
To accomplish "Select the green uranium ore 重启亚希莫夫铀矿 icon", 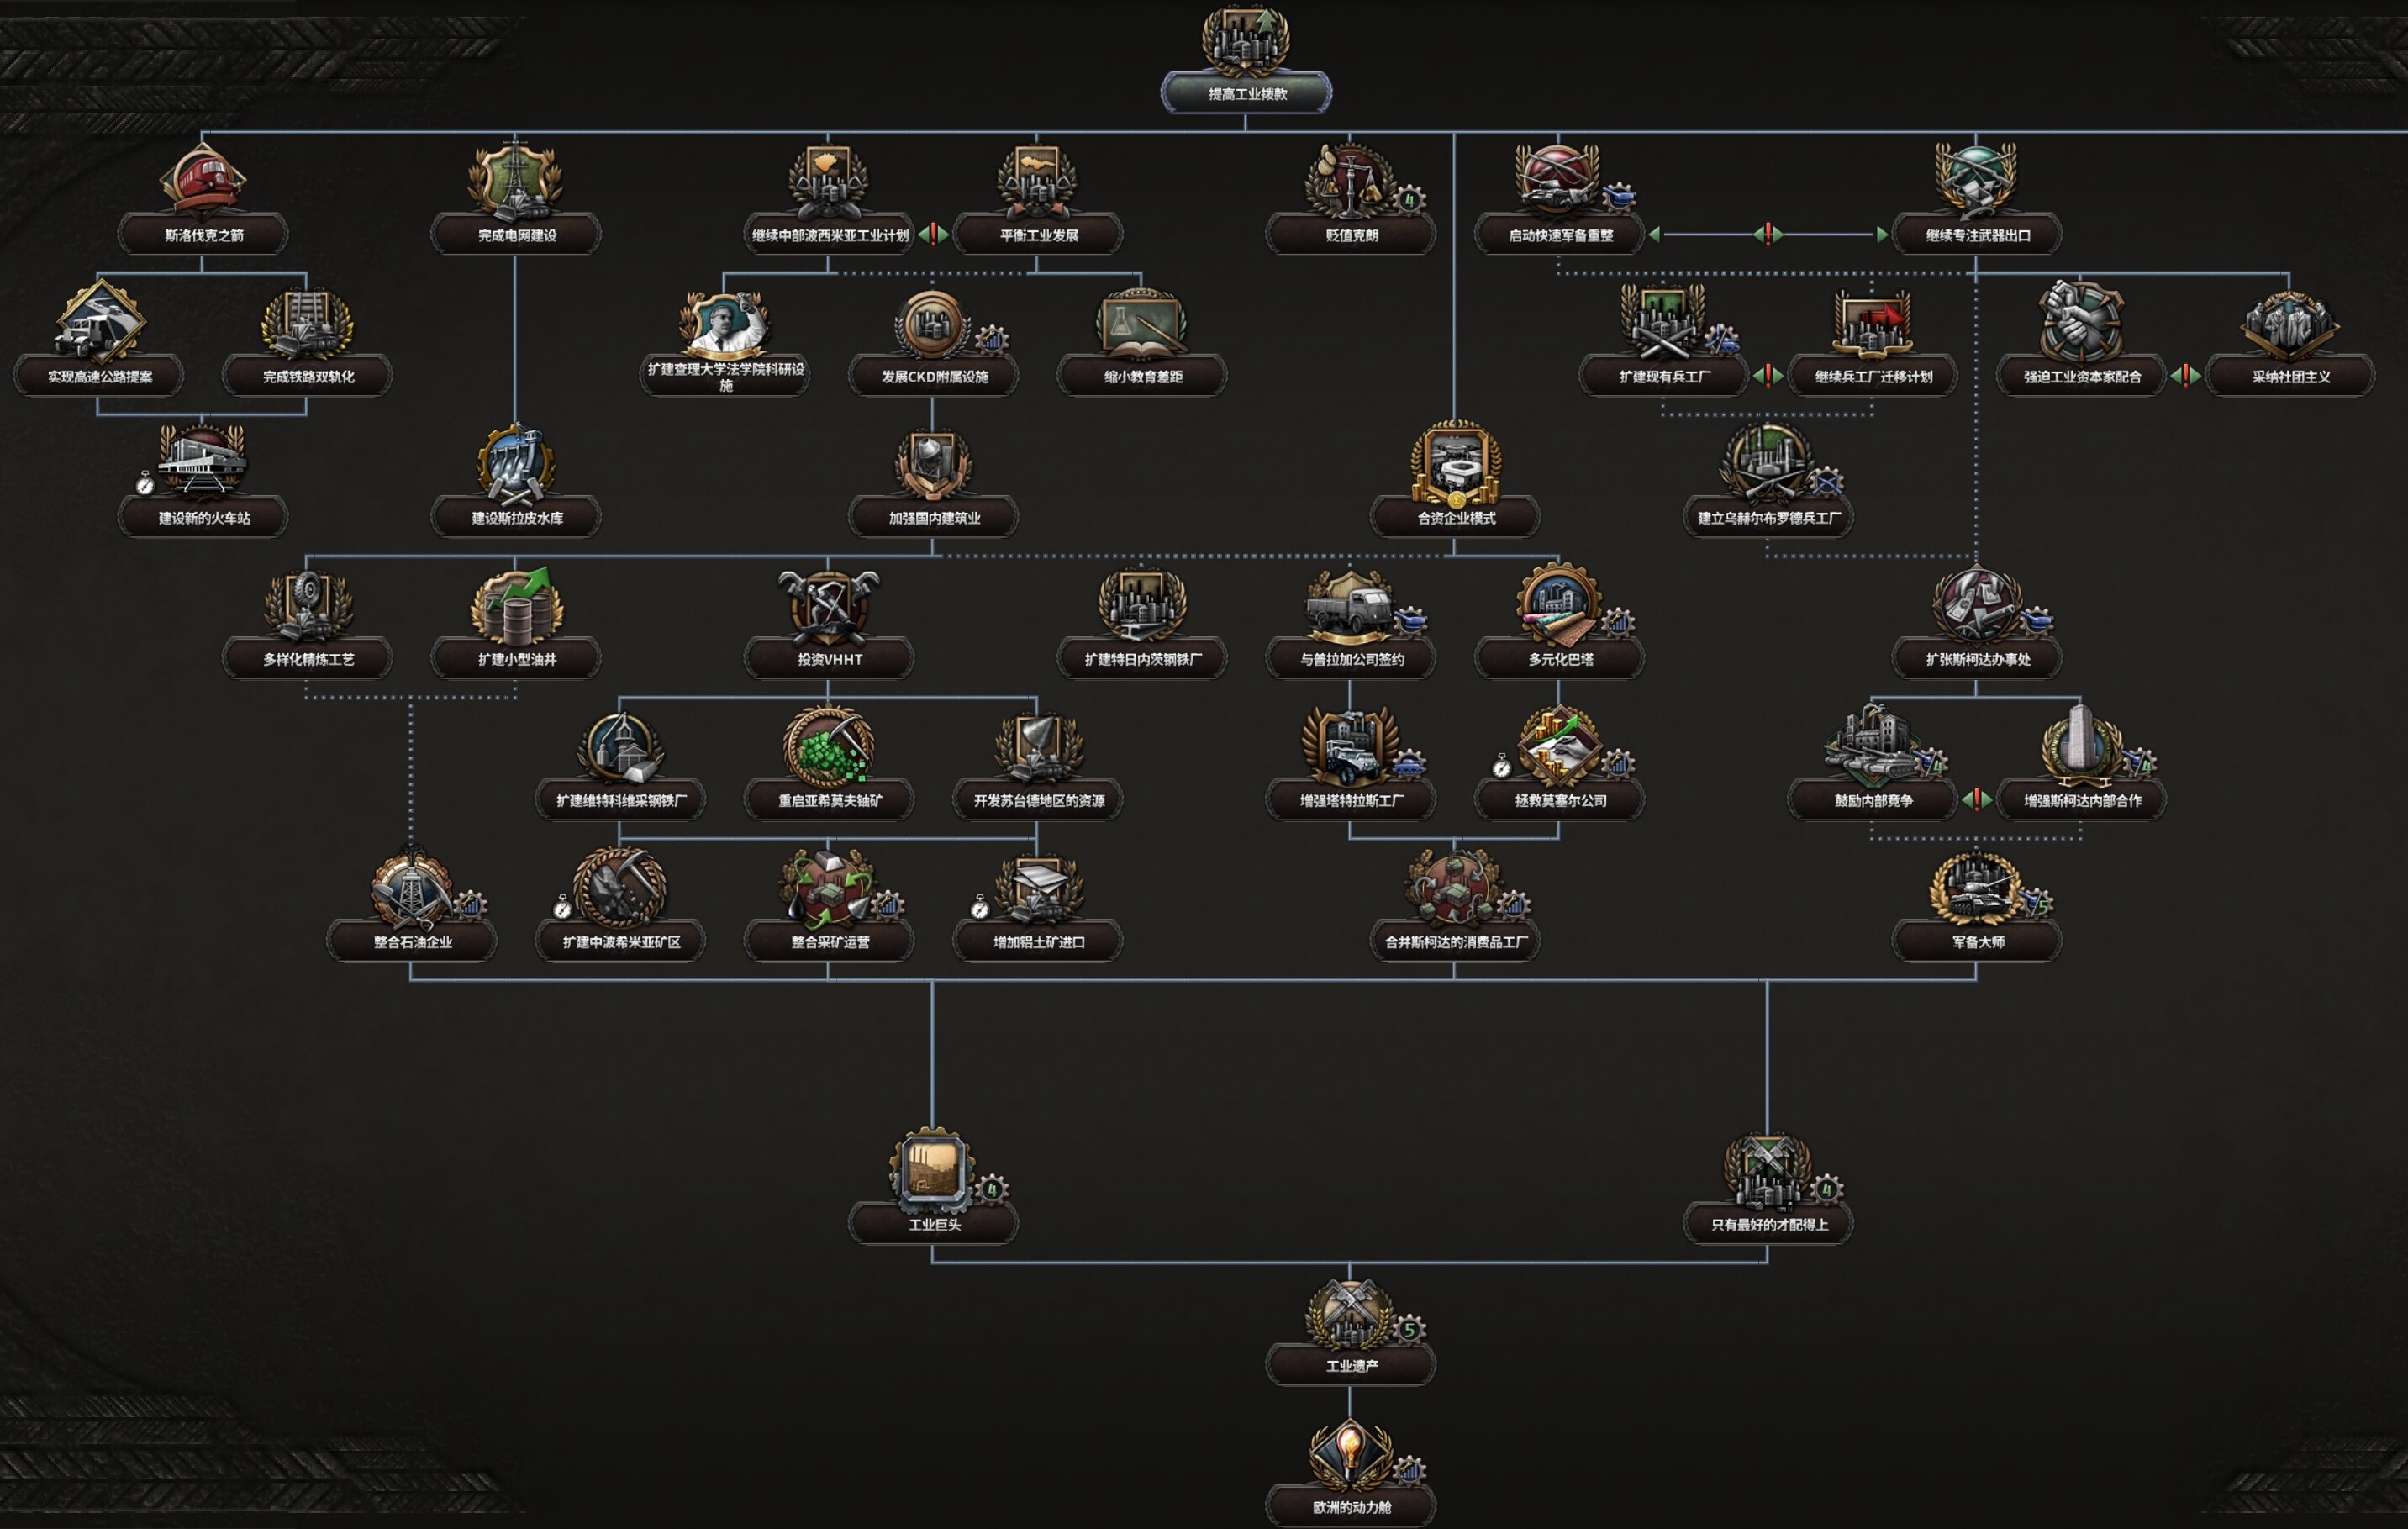I will pos(828,747).
